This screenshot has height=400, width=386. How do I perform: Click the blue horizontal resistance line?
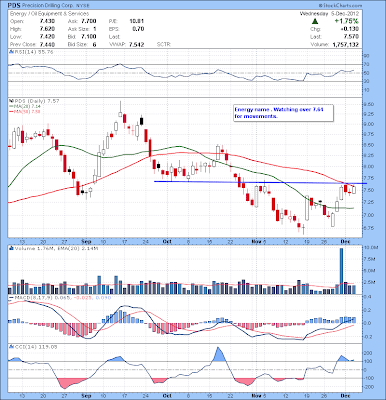[x=260, y=182]
